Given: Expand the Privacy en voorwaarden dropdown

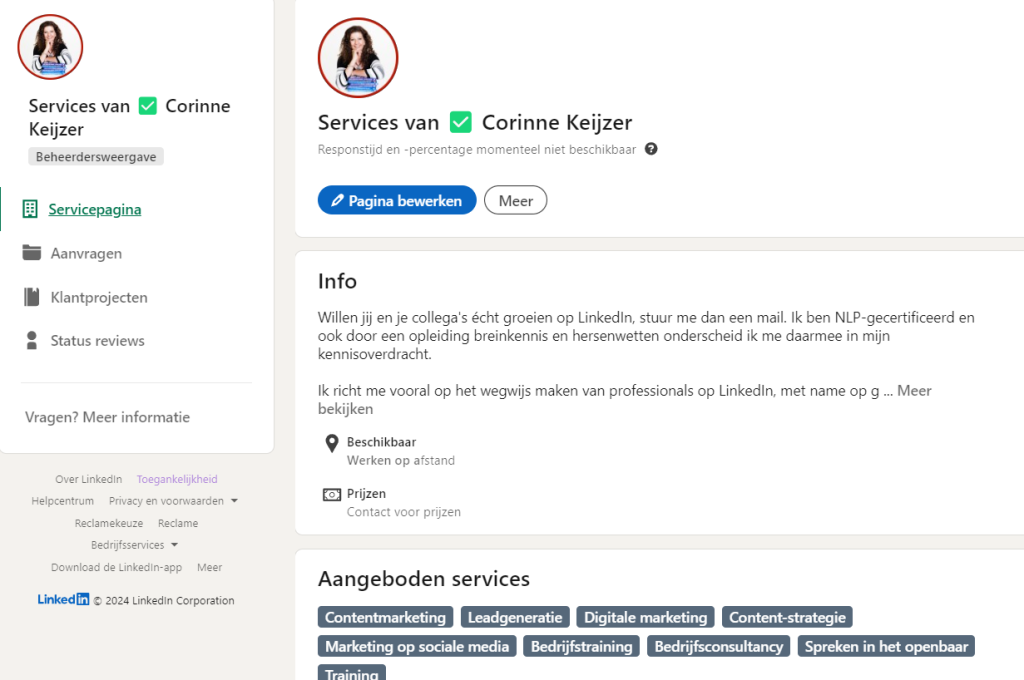Looking at the screenshot, I should tap(173, 501).
